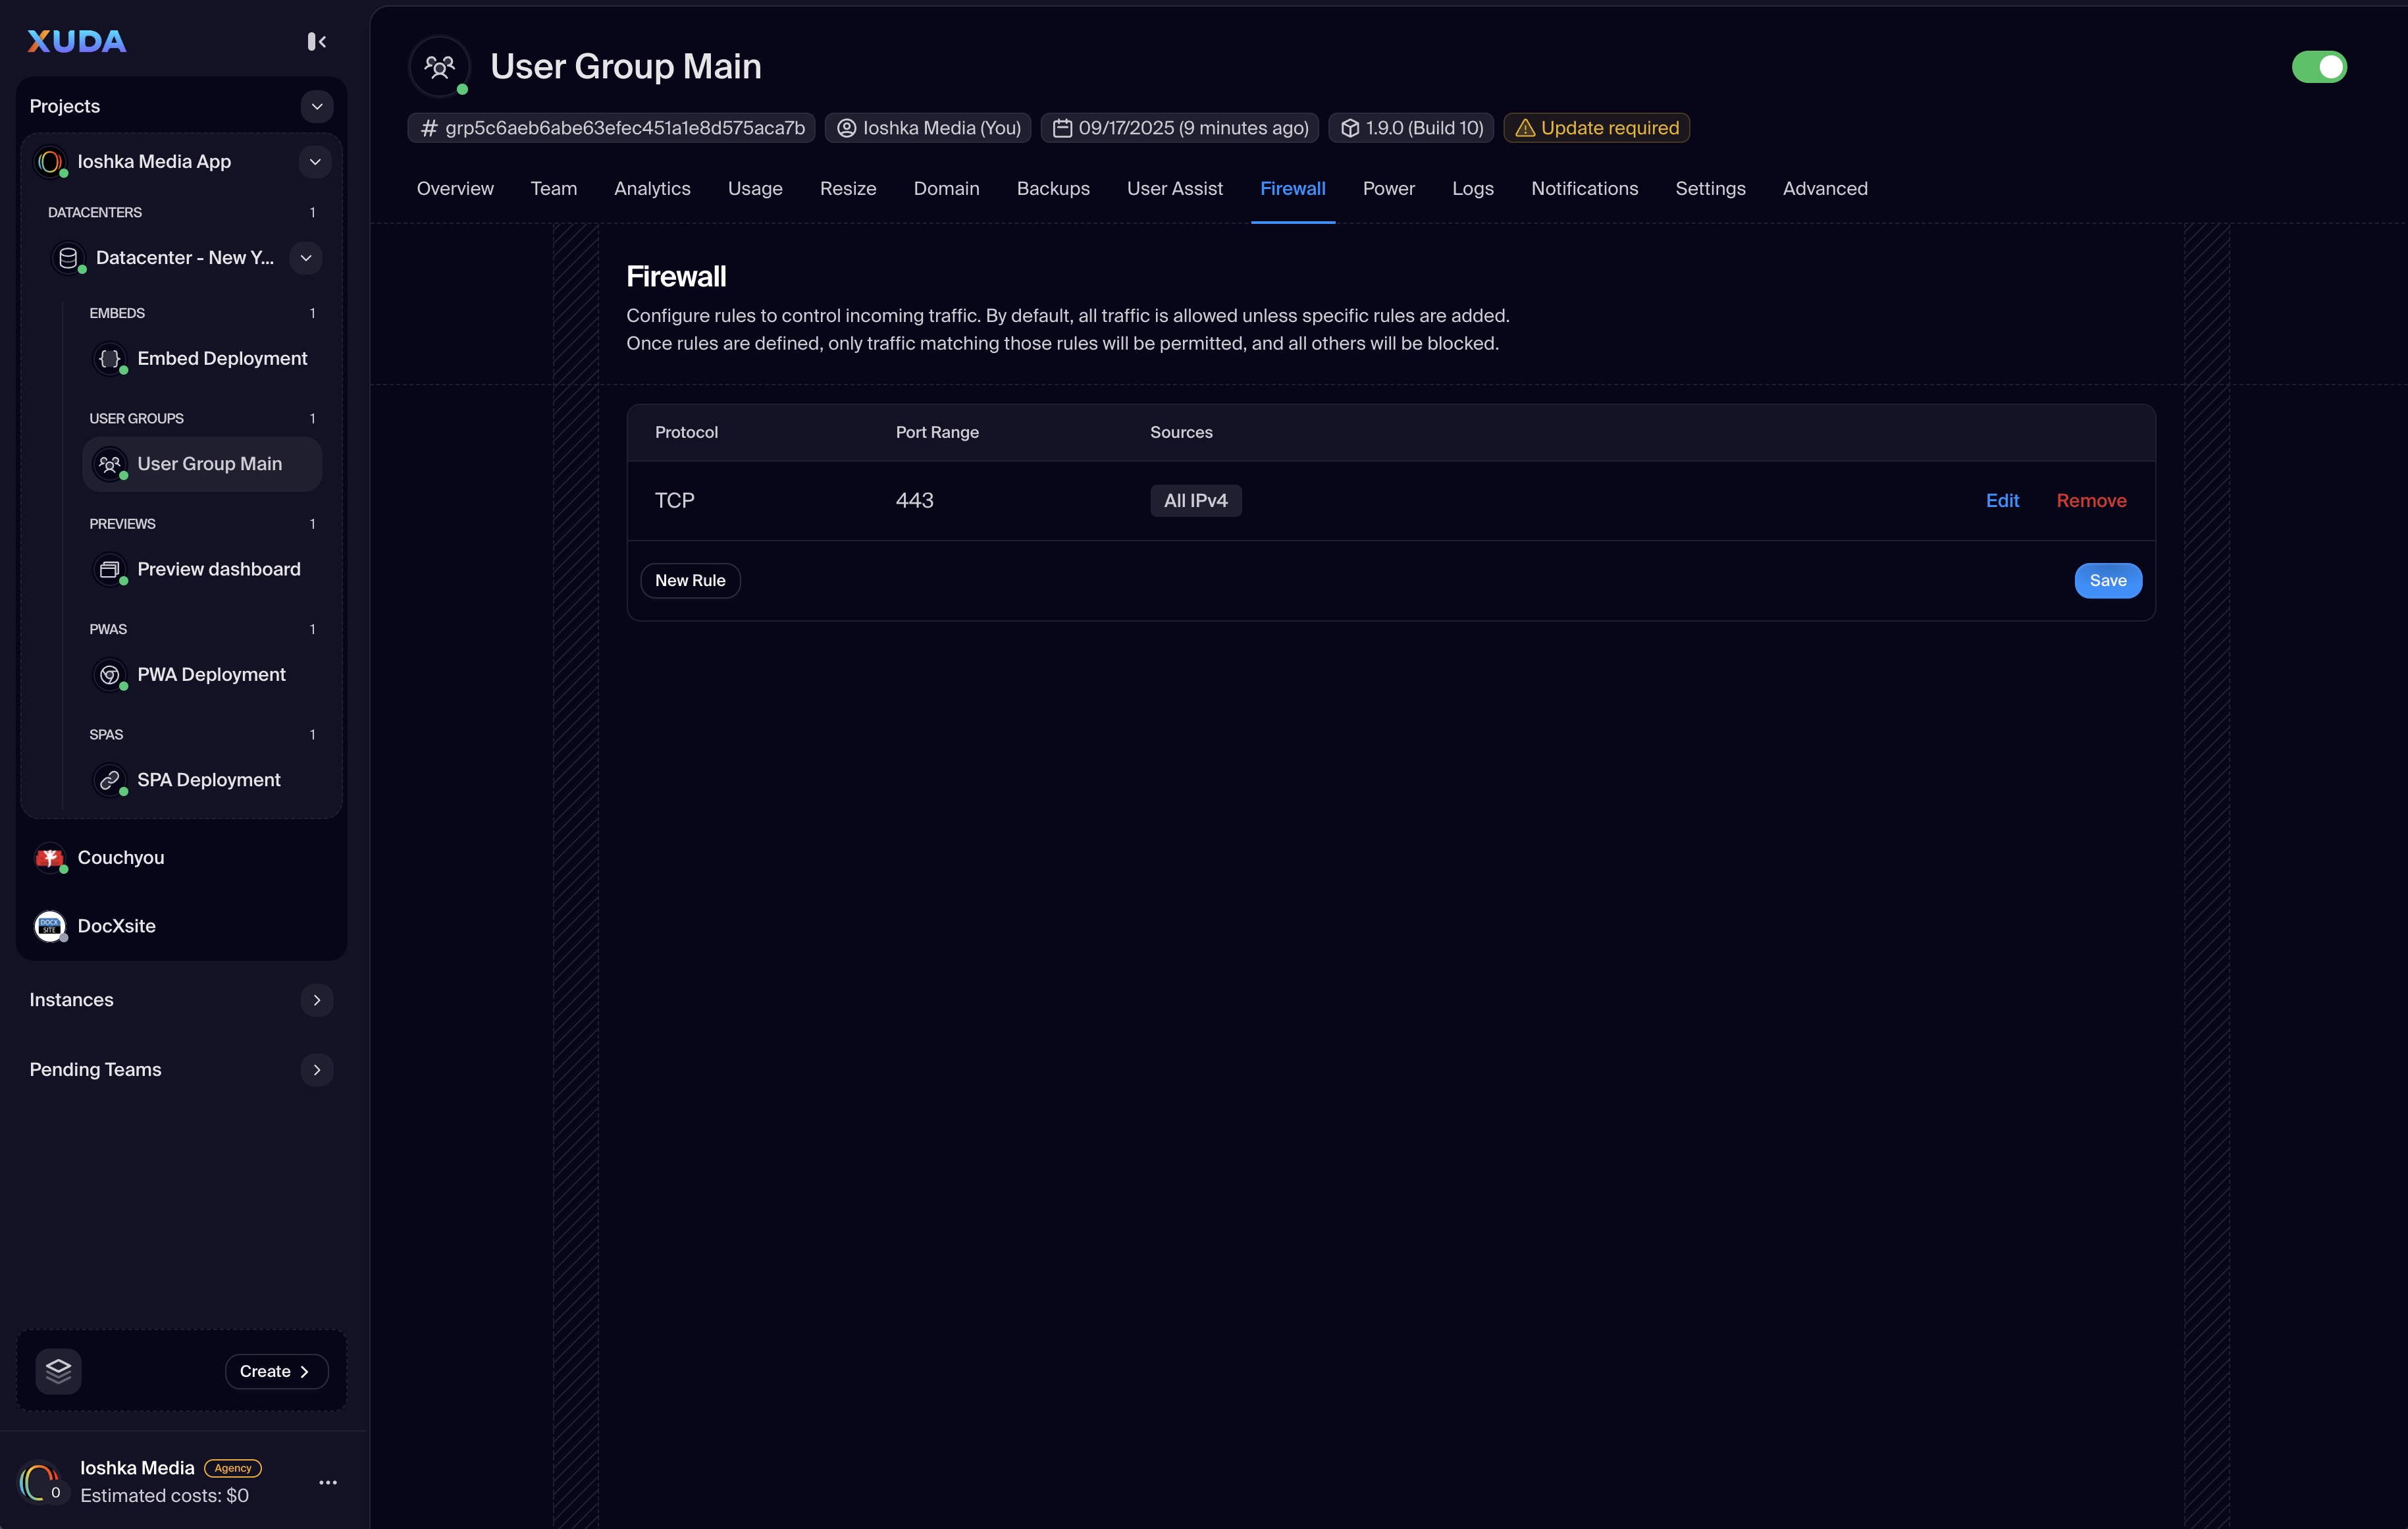Collapse the Datacenter - New York tree
Screen dimensions: 2408x1529
click(305, 258)
